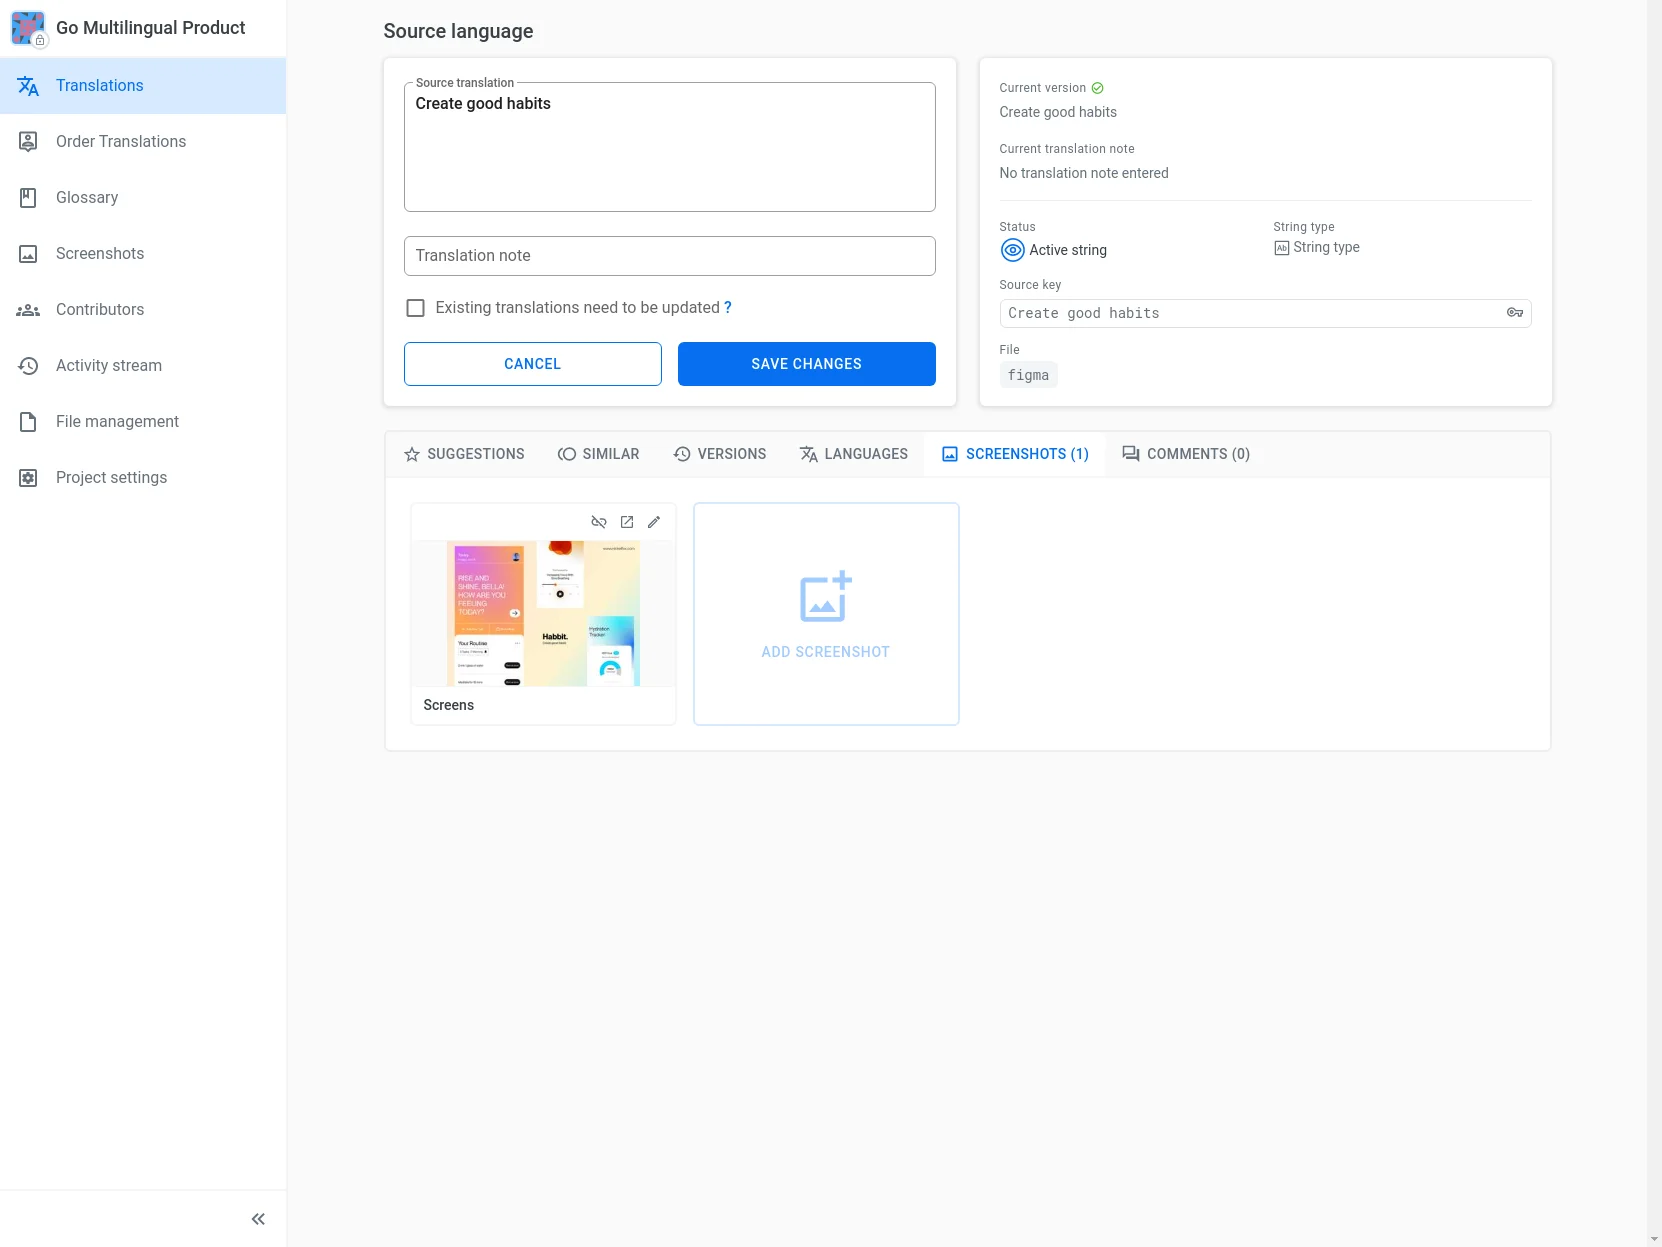Click the Cancel button

pyautogui.click(x=533, y=364)
